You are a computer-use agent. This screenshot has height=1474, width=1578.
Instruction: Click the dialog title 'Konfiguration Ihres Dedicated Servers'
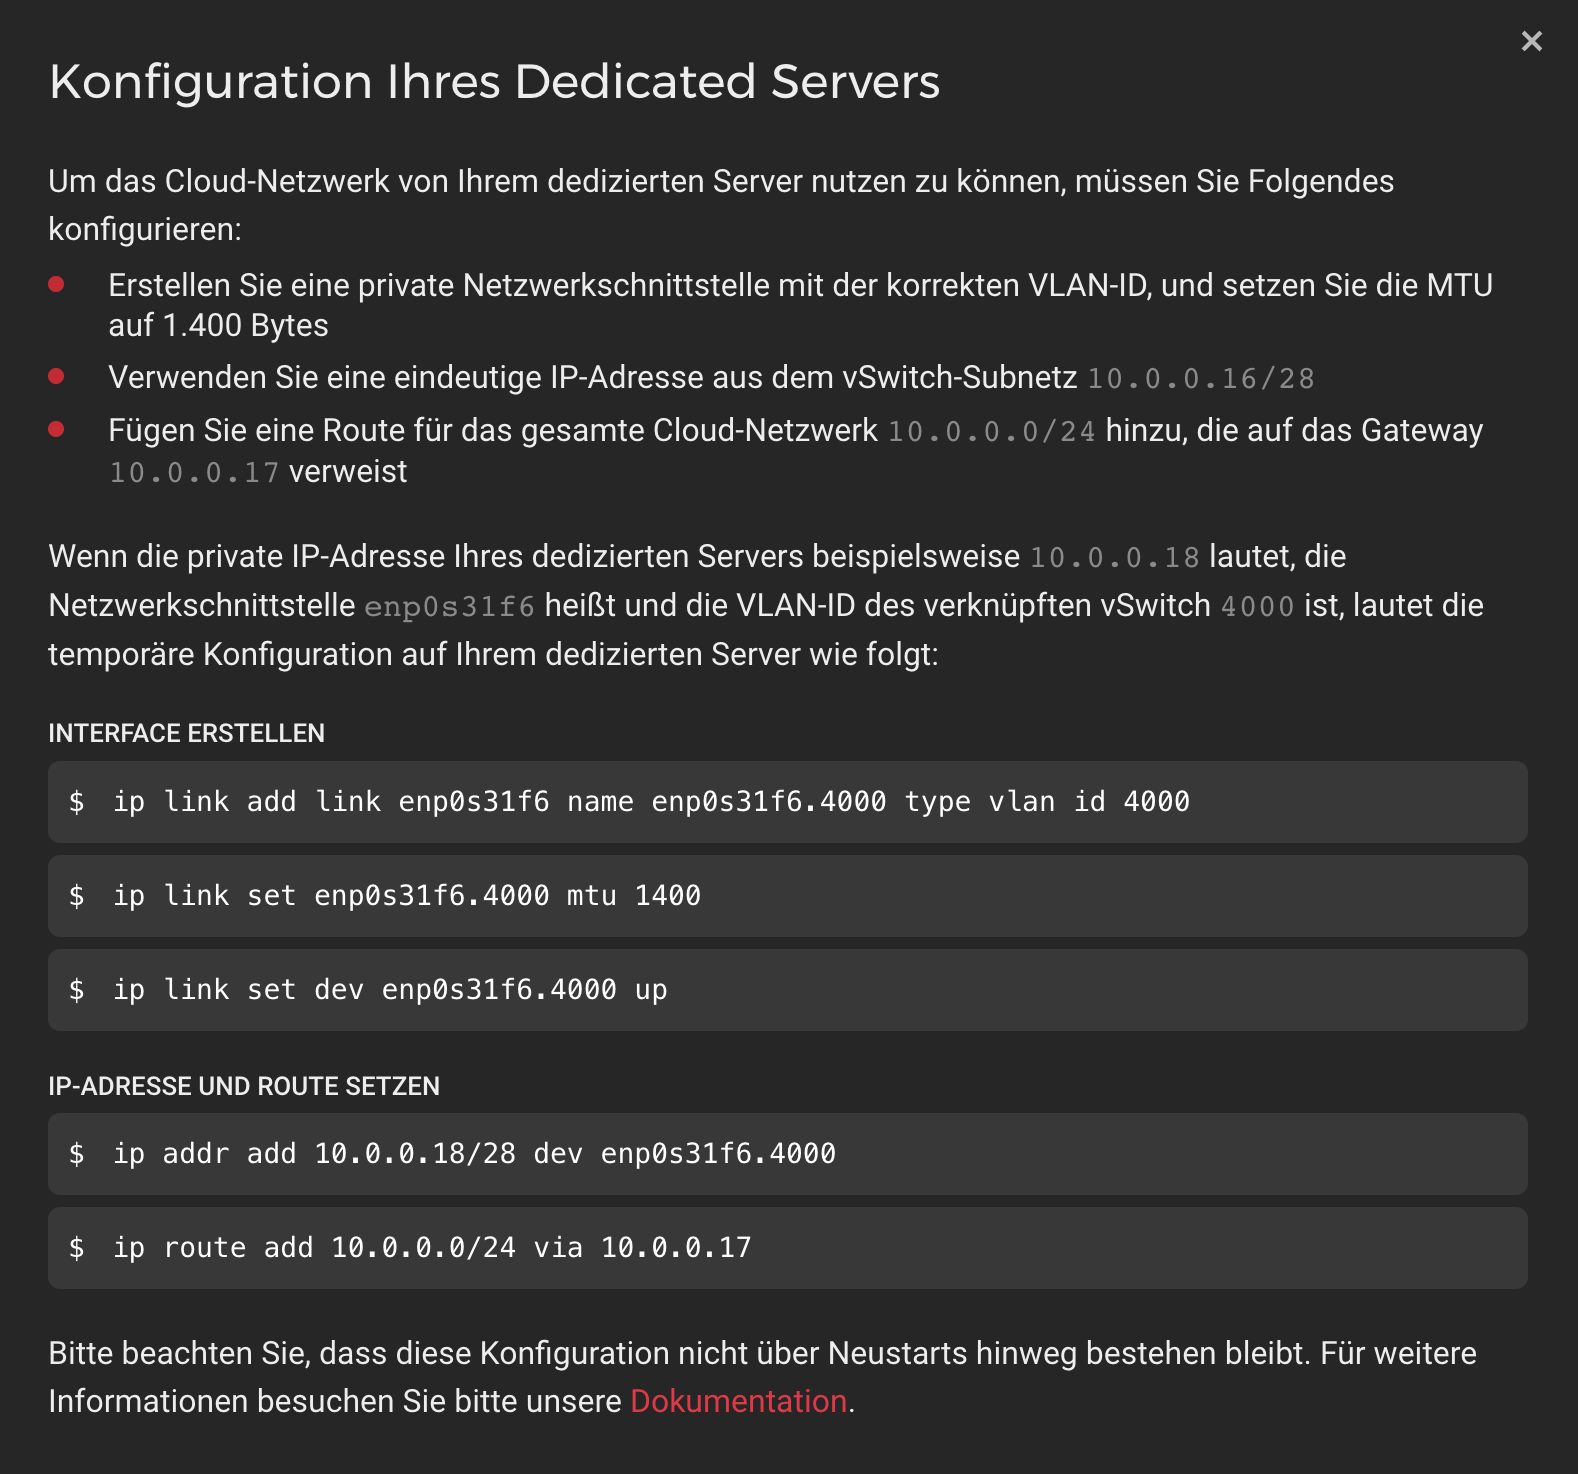coord(494,82)
